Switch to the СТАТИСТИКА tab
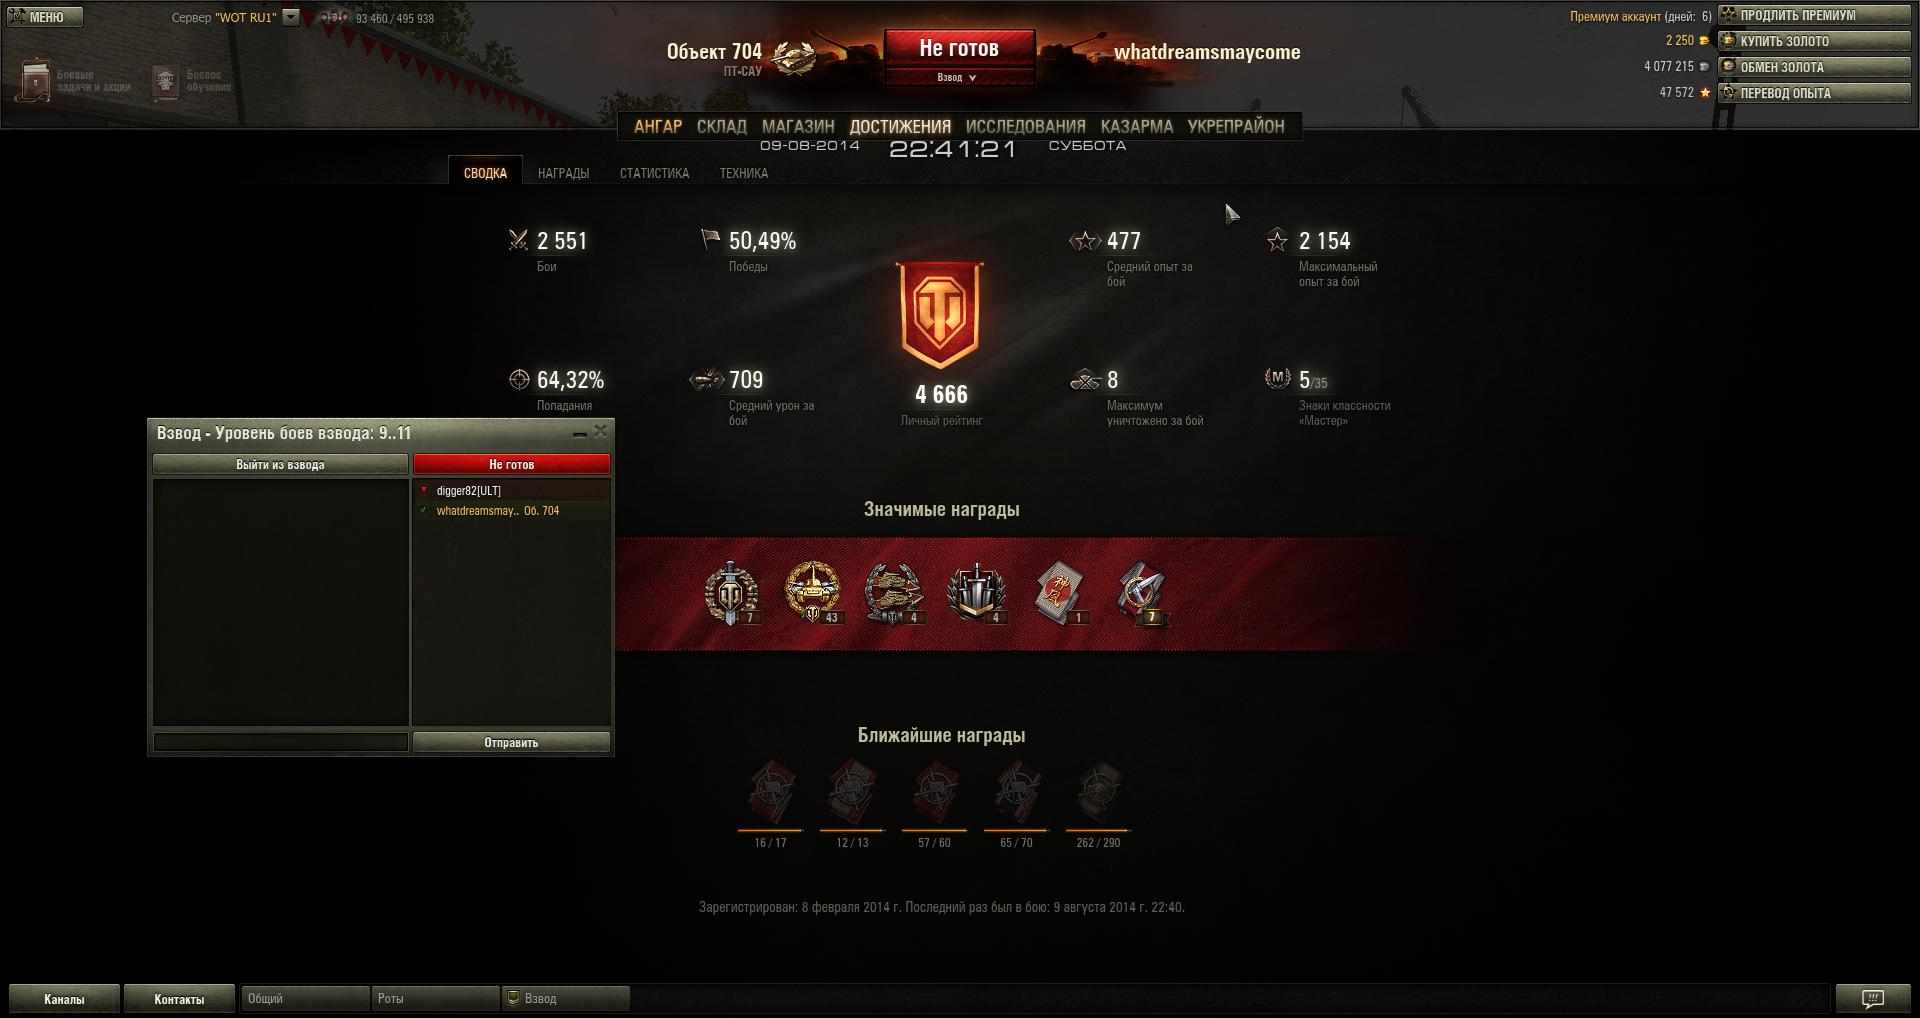The width and height of the screenshot is (1920, 1018). pos(654,173)
